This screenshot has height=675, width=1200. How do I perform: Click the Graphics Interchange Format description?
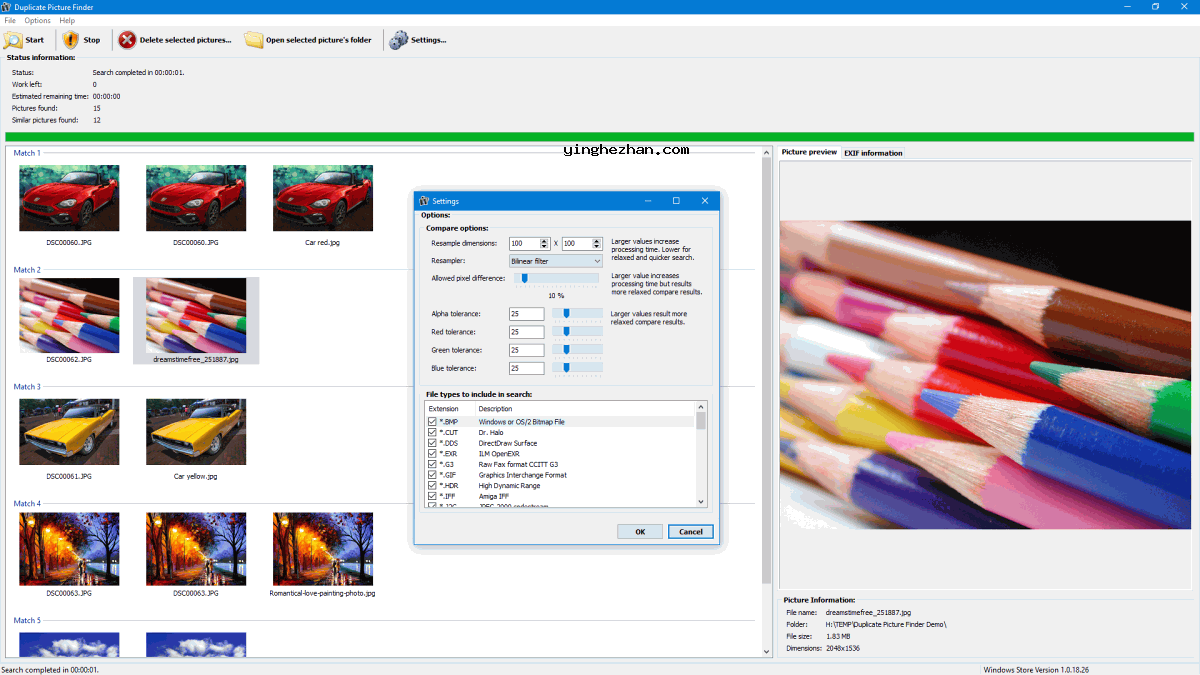pyautogui.click(x=522, y=475)
